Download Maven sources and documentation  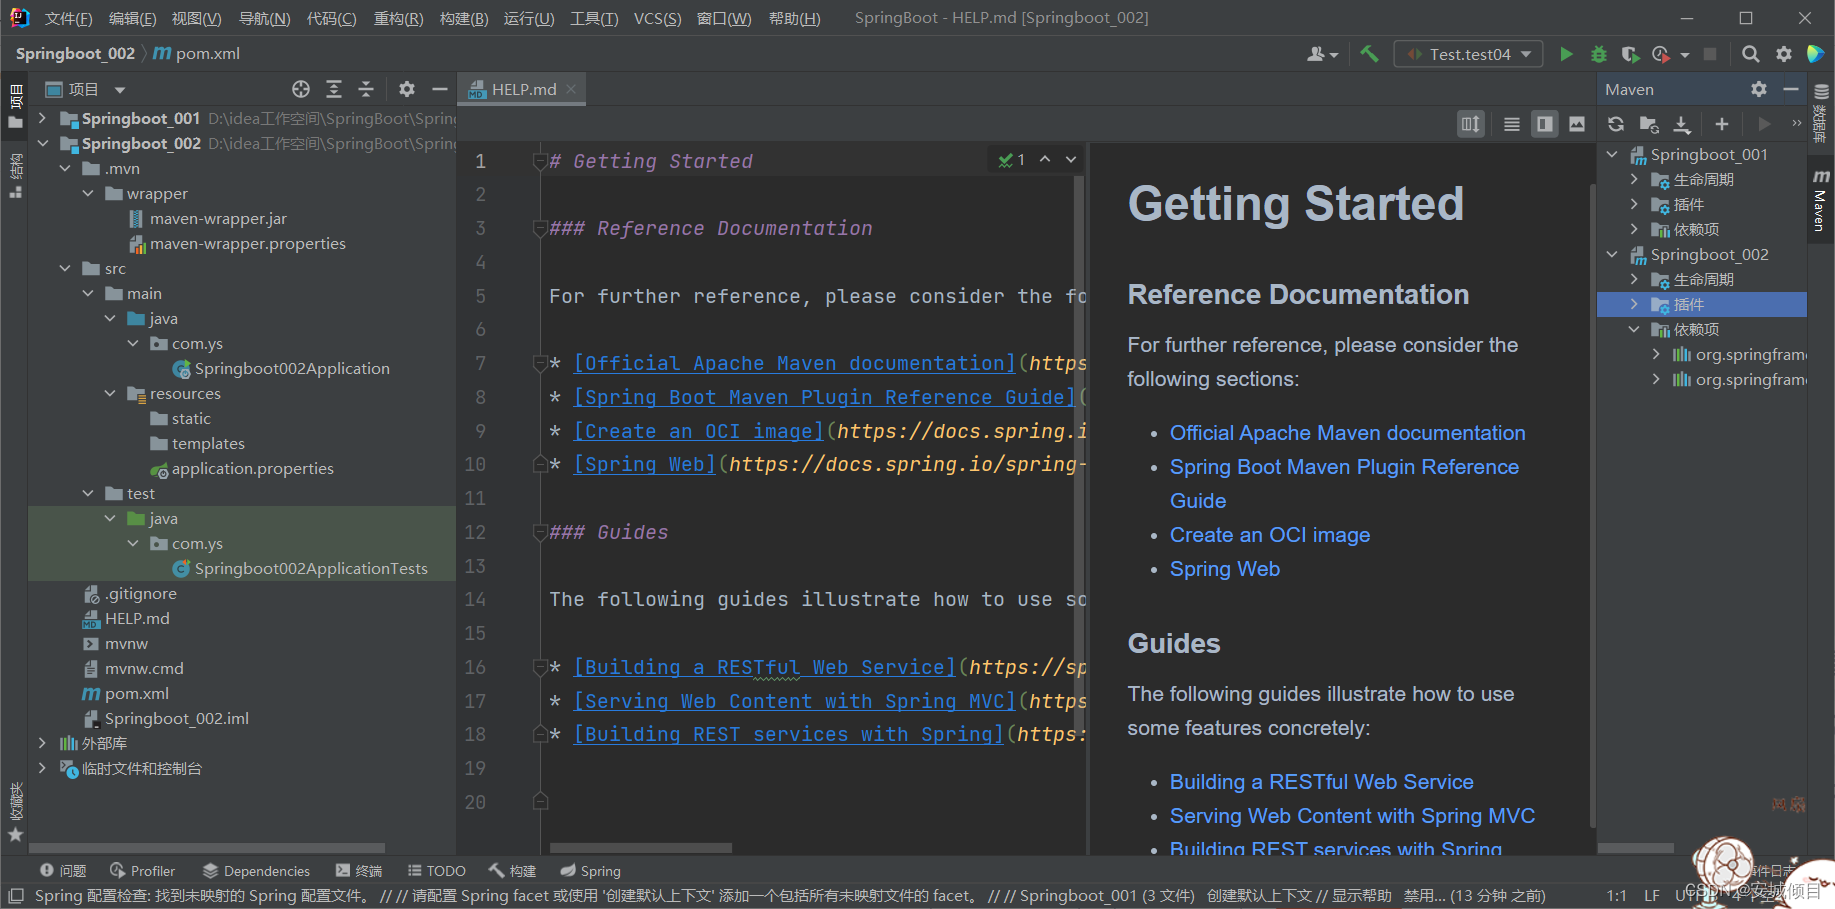coord(1683,124)
